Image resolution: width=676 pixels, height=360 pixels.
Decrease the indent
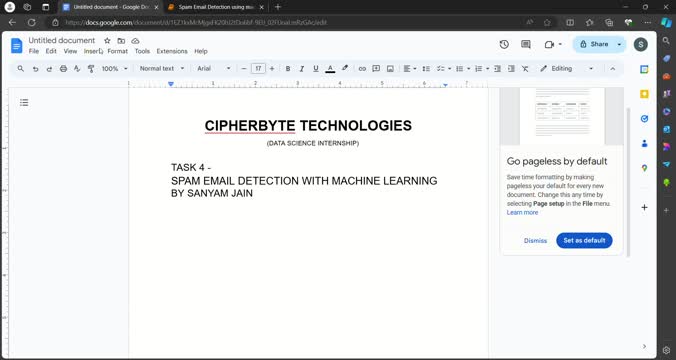coord(498,69)
